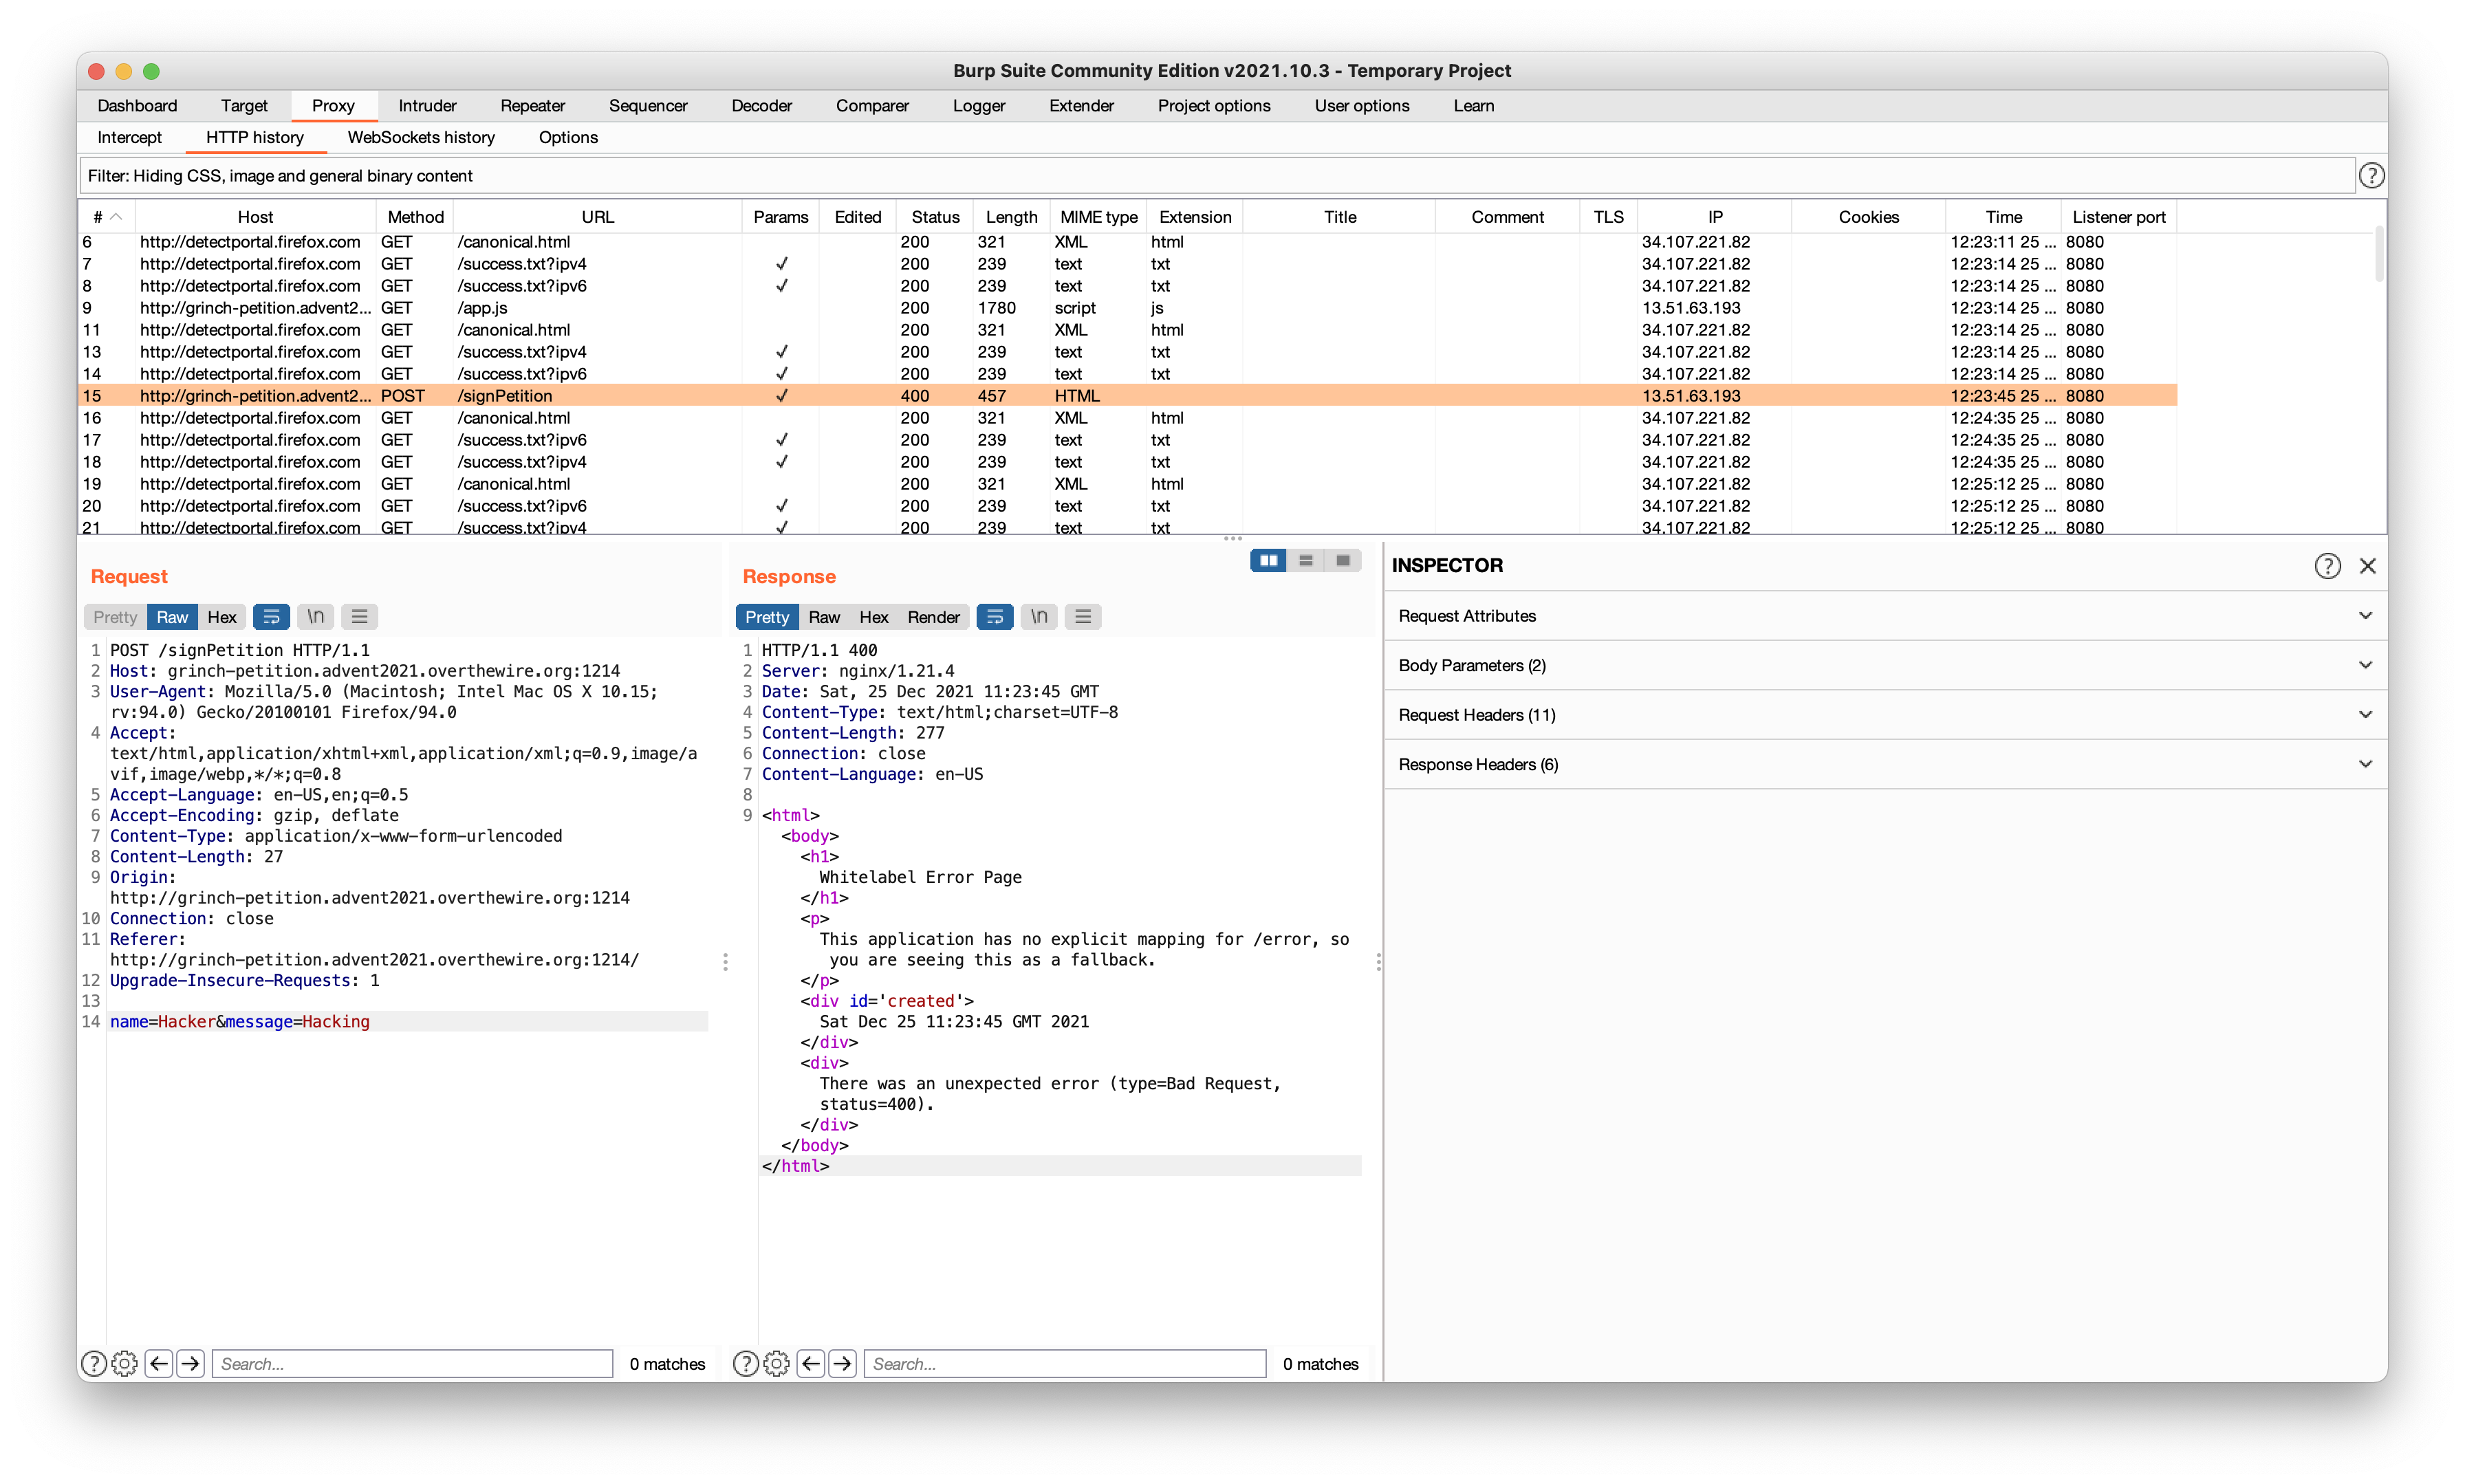Screen dimensions: 2465x1484
Task: Select vertical stacked layout icon
Action: tap(1305, 561)
